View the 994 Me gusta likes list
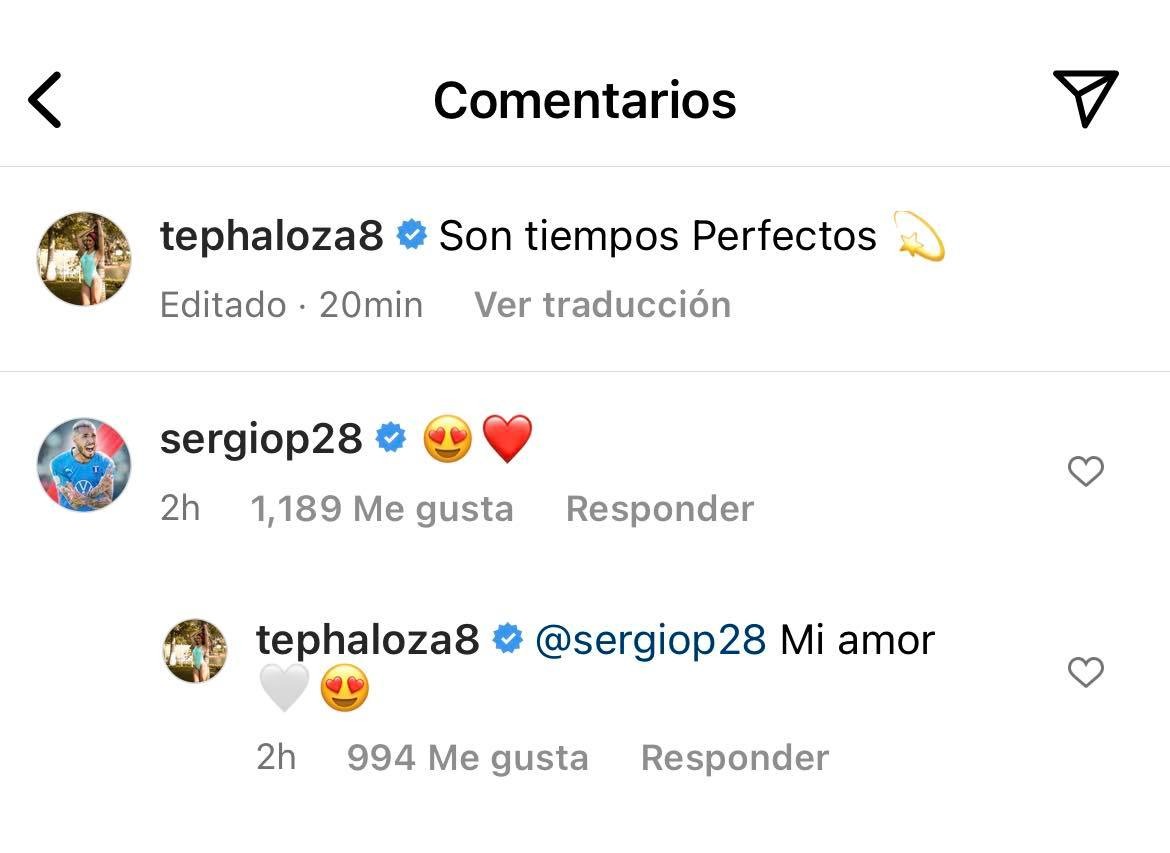Image resolution: width=1170 pixels, height=853 pixels. coord(467,758)
